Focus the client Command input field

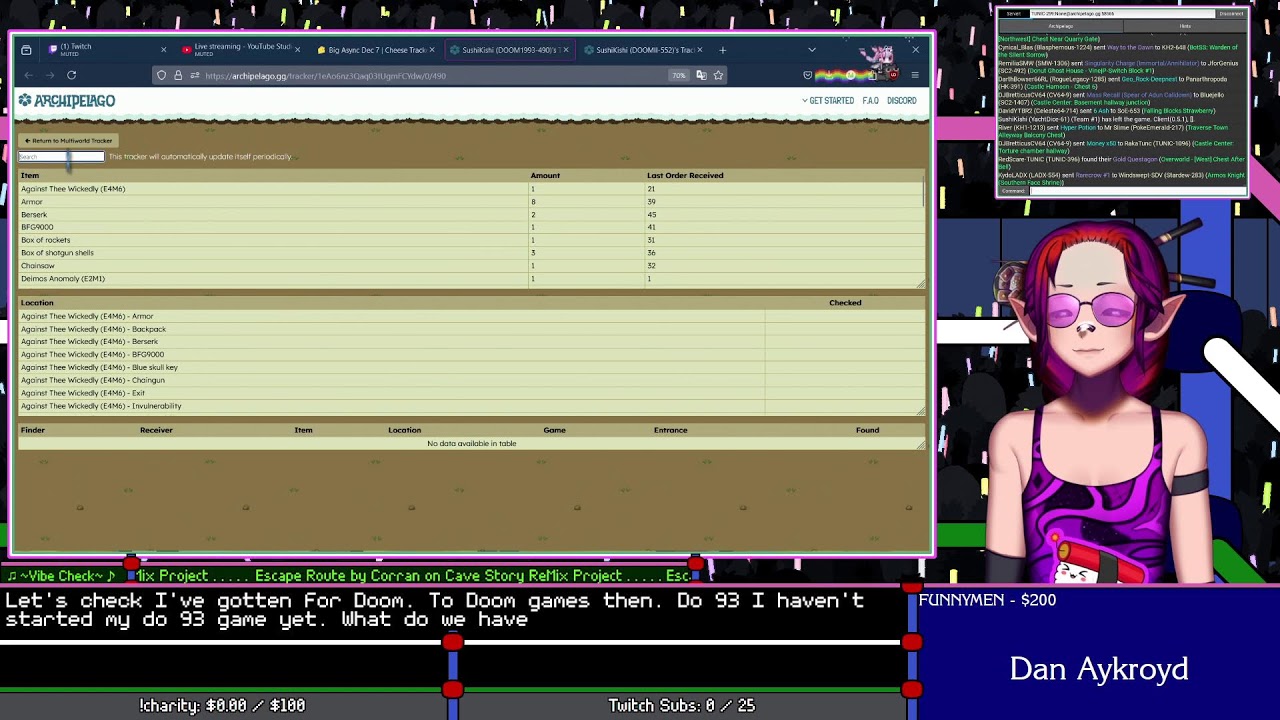tap(1139, 191)
